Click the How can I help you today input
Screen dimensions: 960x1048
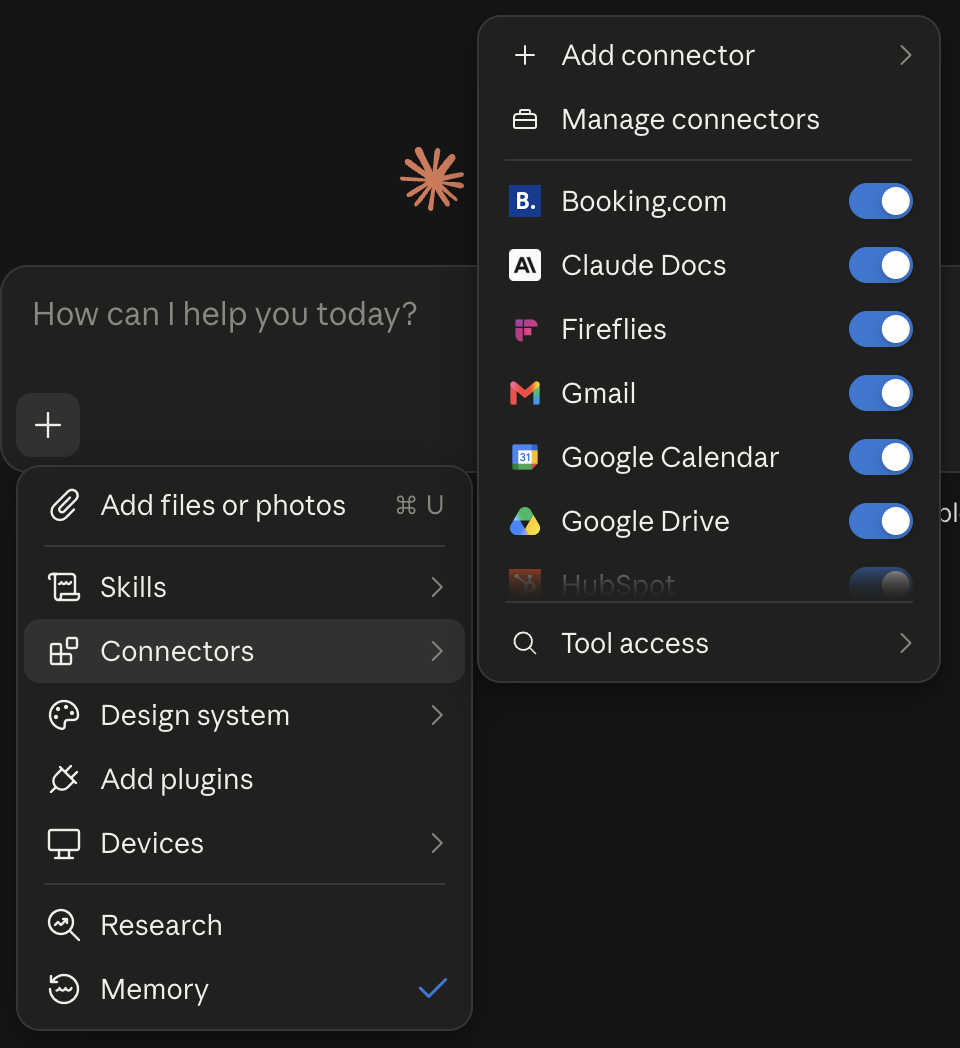[x=225, y=314]
